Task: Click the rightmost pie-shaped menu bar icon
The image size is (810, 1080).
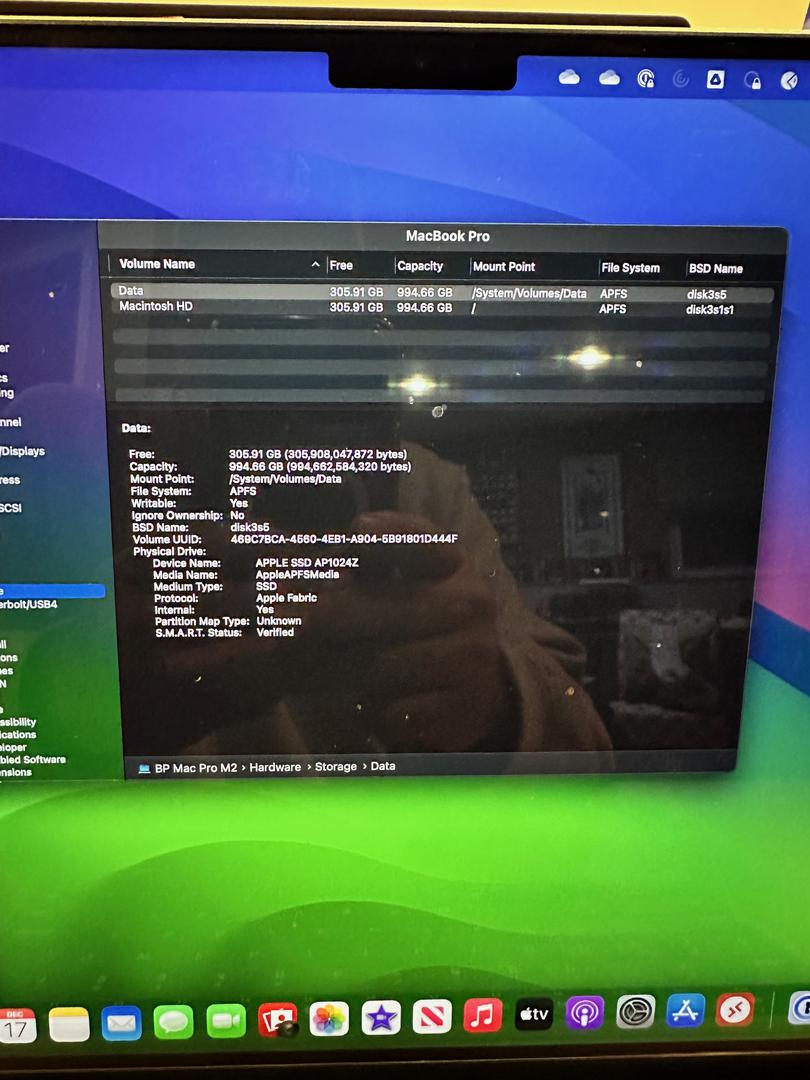Action: tap(789, 81)
